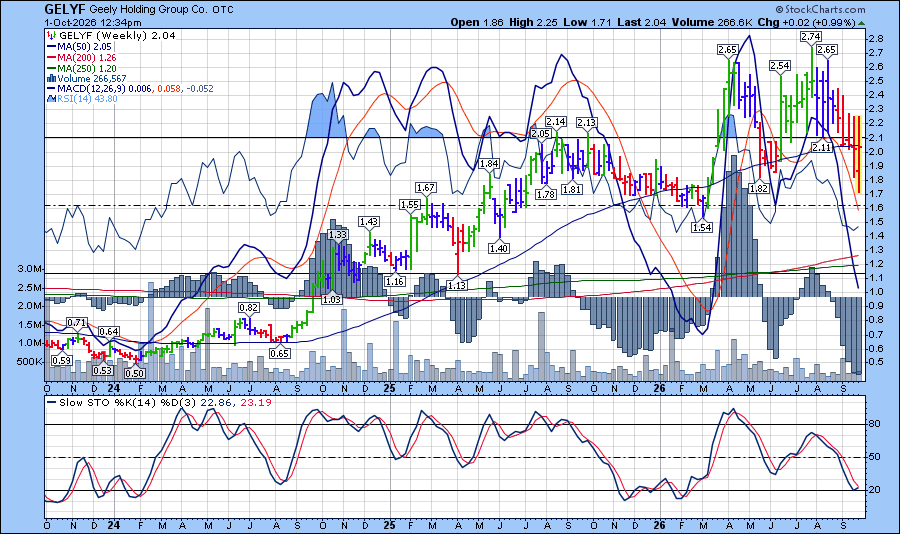Select the MA(250) green line swatch
The image size is (900, 534).
coord(51,68)
